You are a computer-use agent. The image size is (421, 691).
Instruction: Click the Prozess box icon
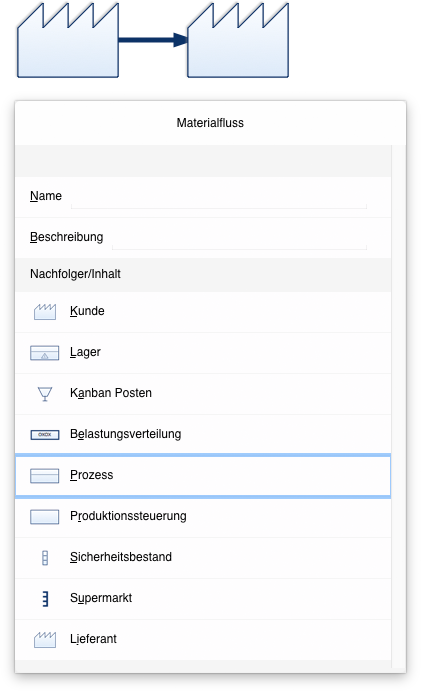(x=45, y=476)
